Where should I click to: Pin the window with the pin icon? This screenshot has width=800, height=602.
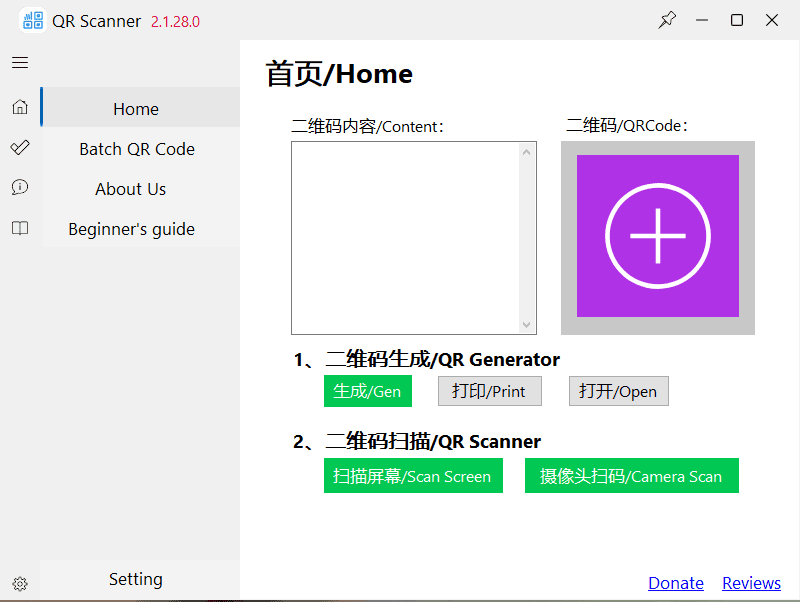[x=666, y=20]
